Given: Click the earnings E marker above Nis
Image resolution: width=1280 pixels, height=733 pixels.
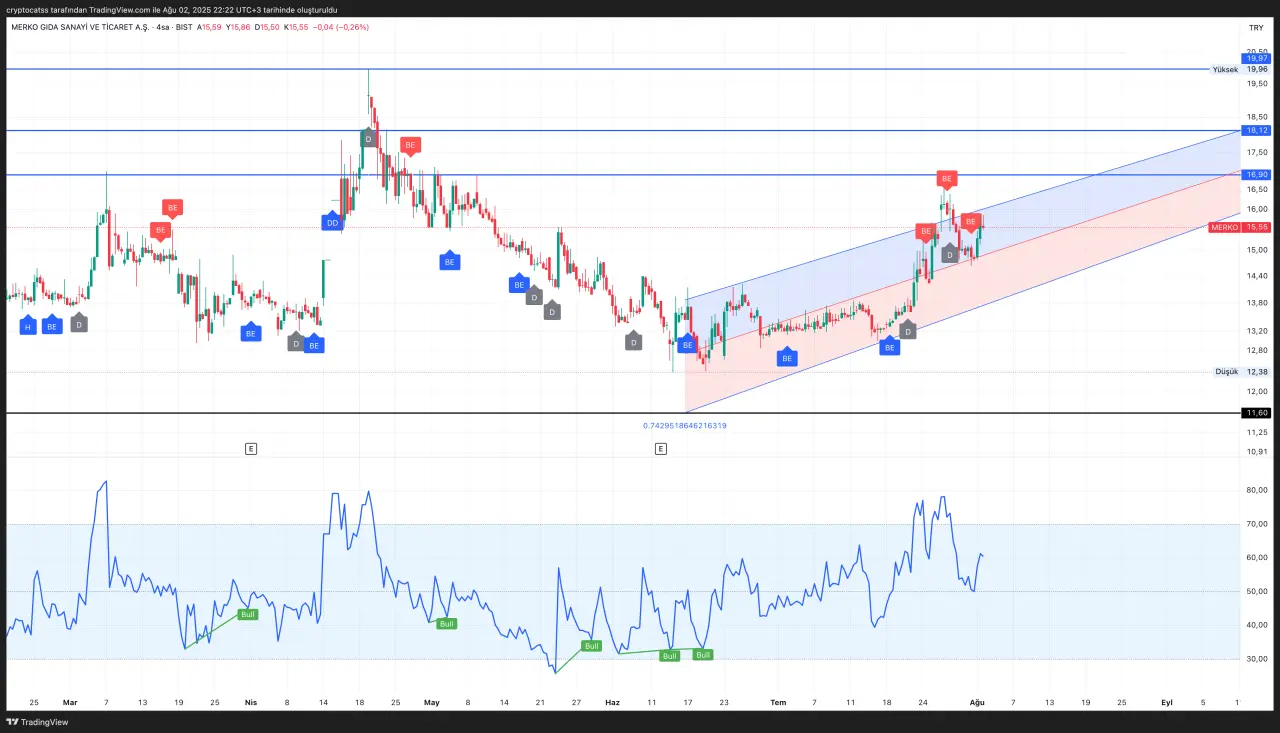Looking at the screenshot, I should tap(251, 449).
